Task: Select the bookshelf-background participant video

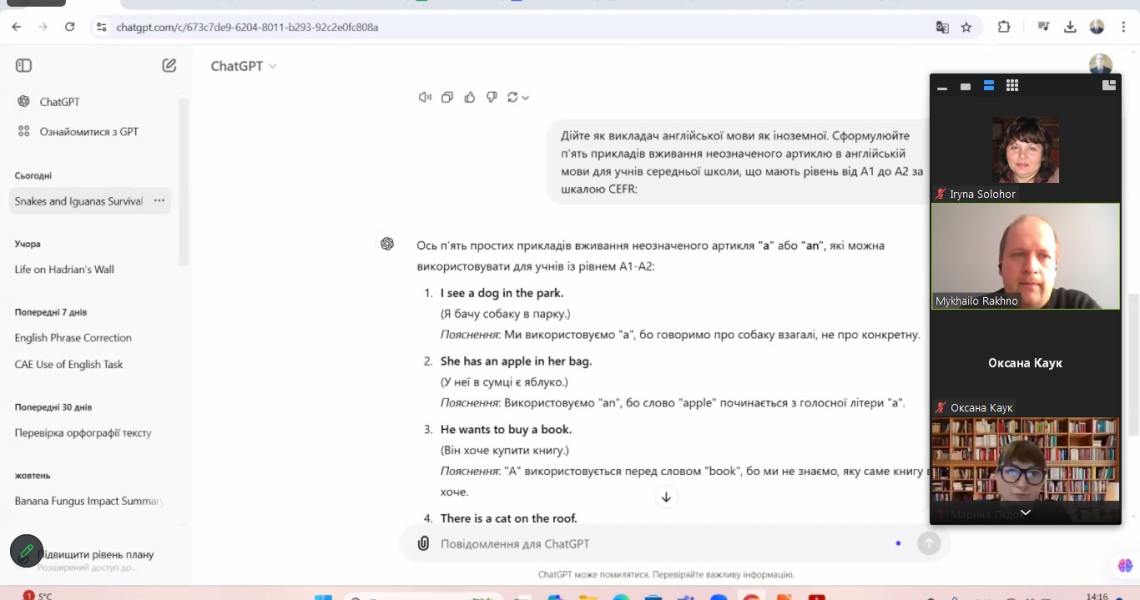Action: 1025,460
